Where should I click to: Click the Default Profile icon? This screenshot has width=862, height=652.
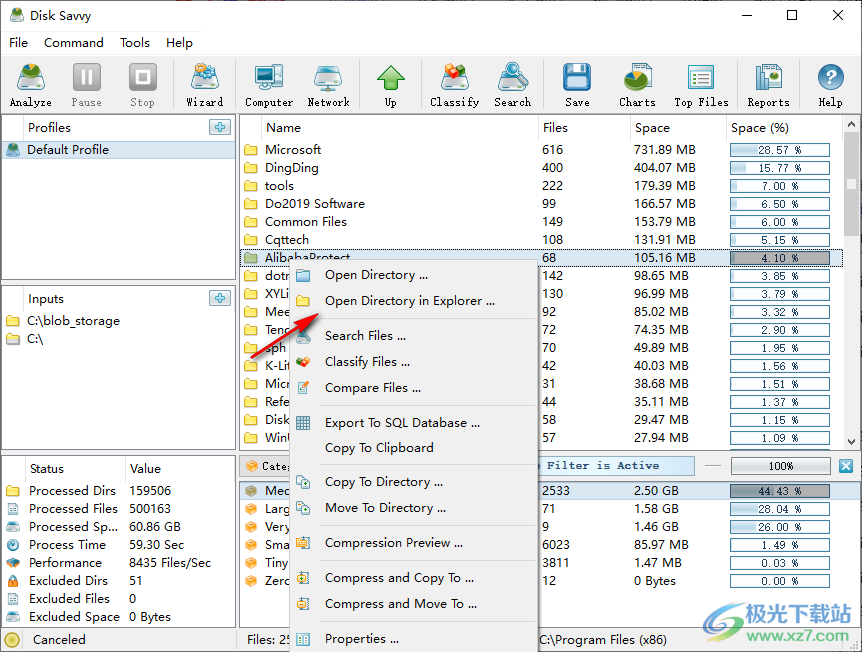pyautogui.click(x=13, y=150)
